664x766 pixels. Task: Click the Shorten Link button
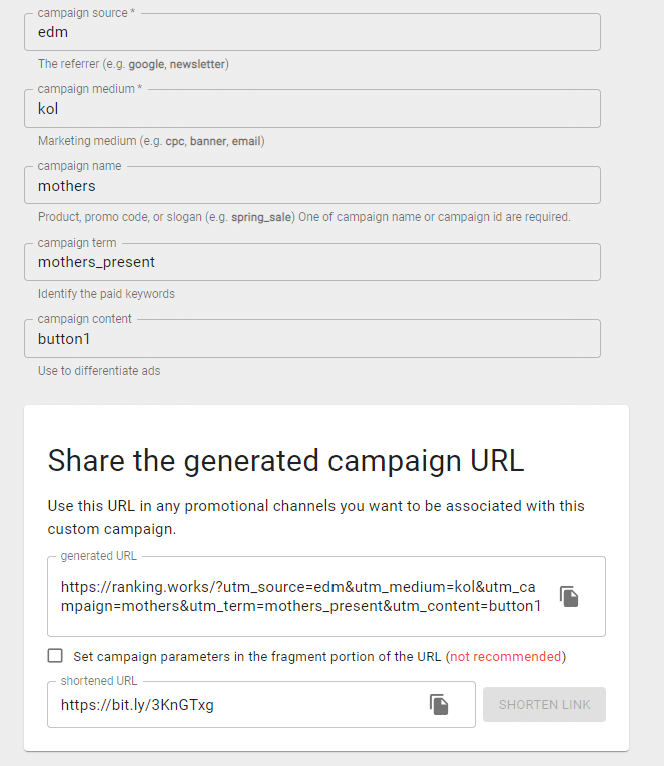click(x=544, y=704)
